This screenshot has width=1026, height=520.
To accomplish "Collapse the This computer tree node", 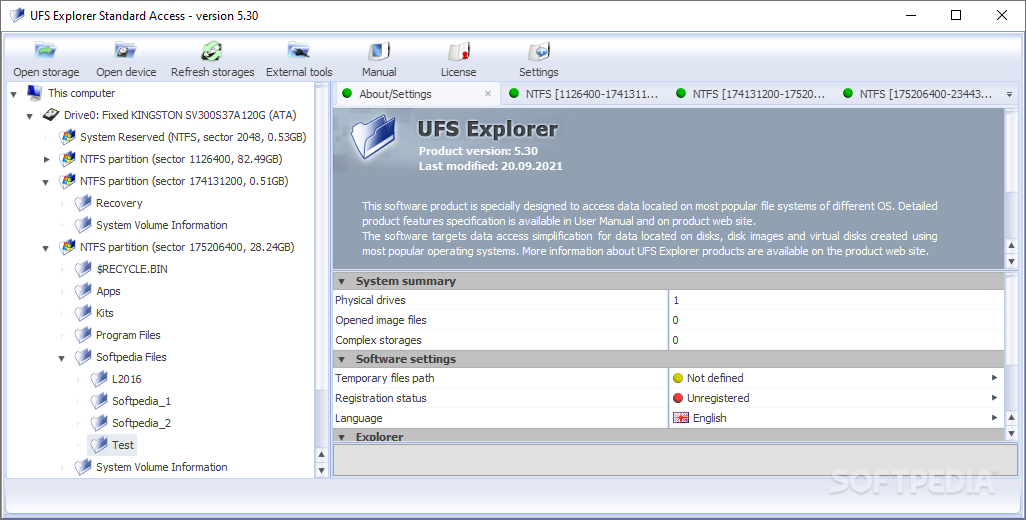I will click(x=14, y=95).
